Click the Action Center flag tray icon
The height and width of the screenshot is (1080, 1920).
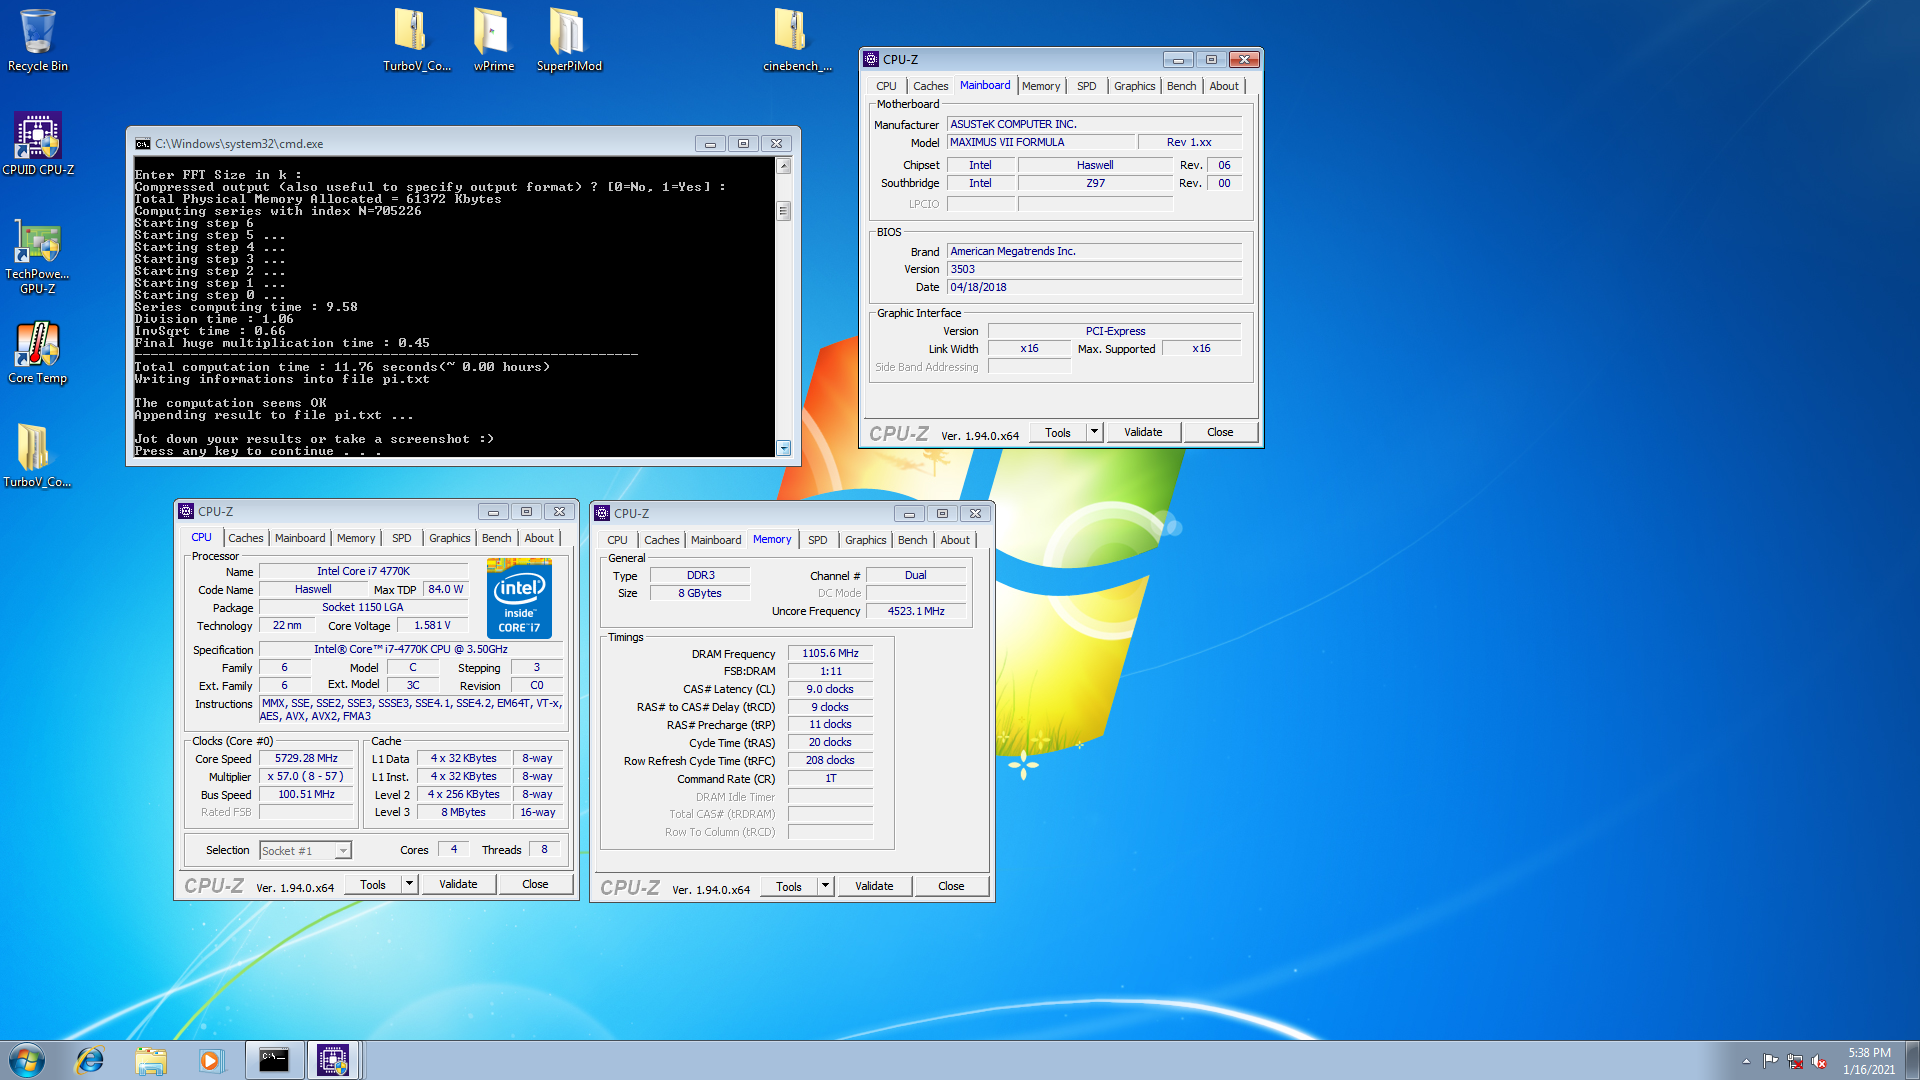tap(1771, 1061)
